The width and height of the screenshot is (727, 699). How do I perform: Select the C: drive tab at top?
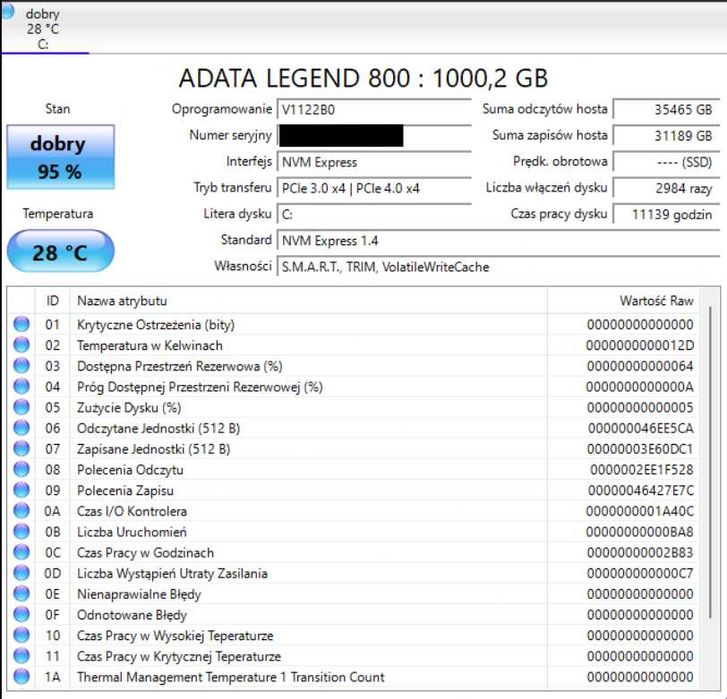43,29
